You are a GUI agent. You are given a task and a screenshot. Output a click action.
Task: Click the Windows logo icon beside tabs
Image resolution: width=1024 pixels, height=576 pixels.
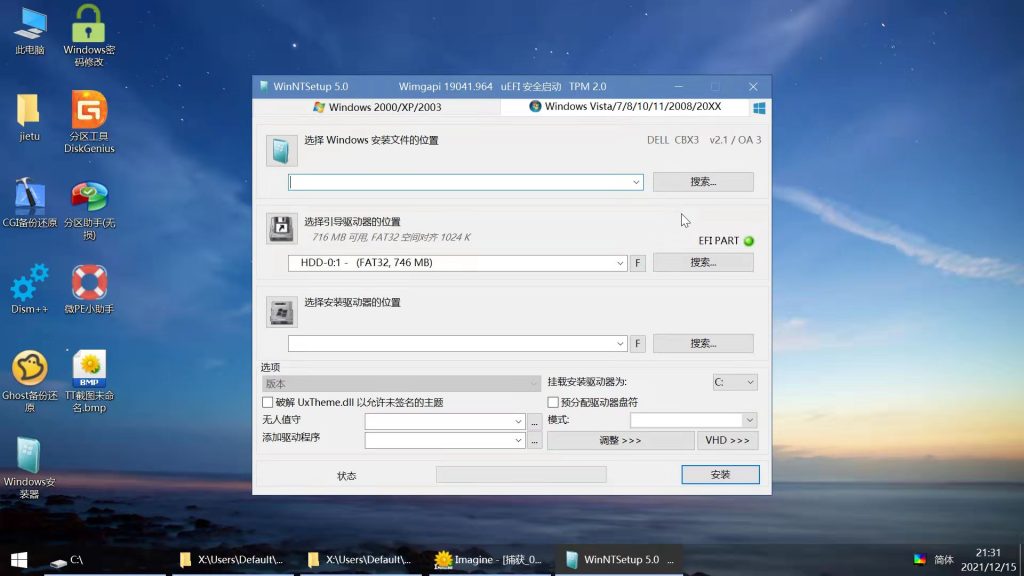[759, 108]
